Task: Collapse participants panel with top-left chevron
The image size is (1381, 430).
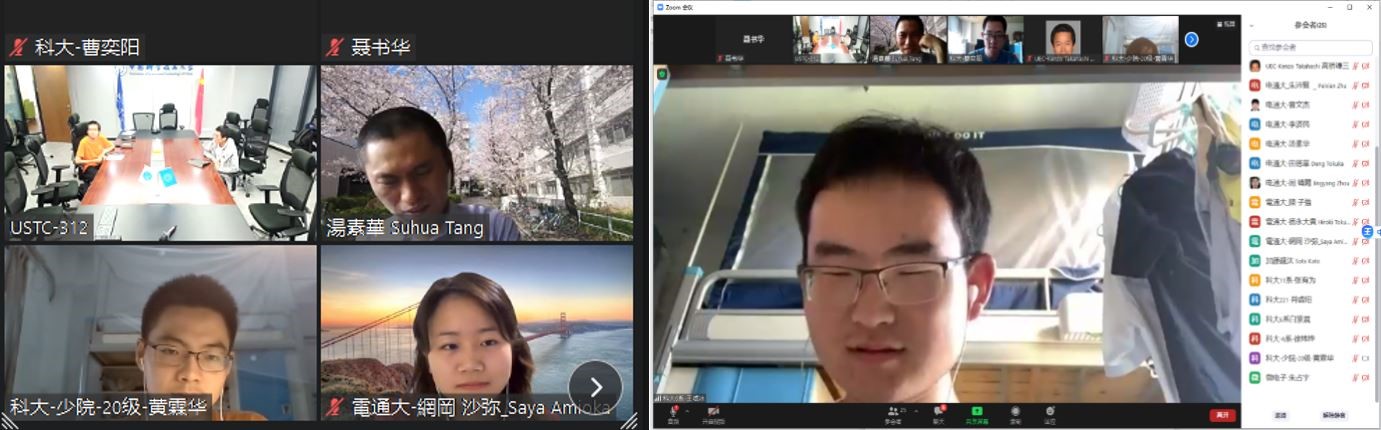Action: (x=1251, y=25)
